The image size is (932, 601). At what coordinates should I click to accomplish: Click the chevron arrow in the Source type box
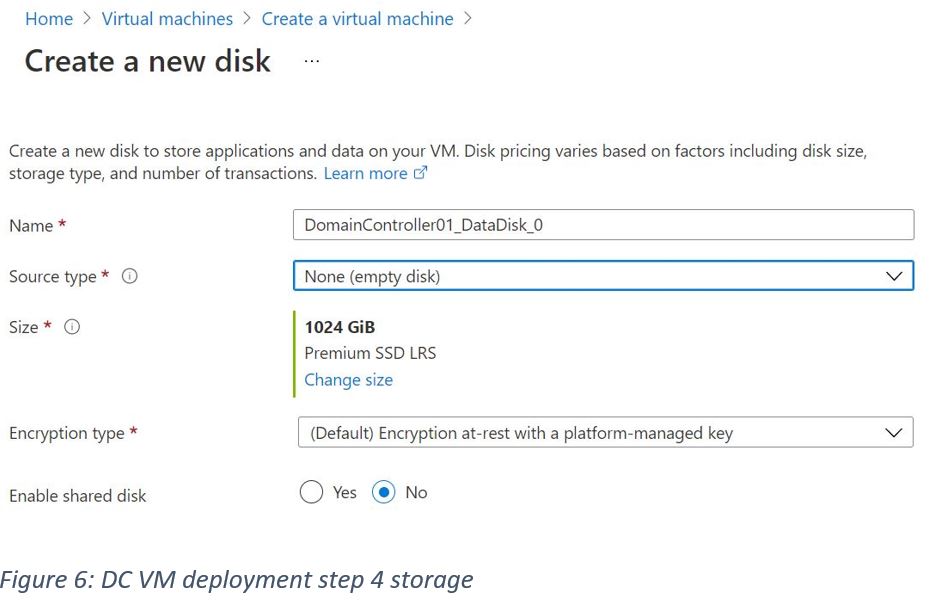point(894,276)
